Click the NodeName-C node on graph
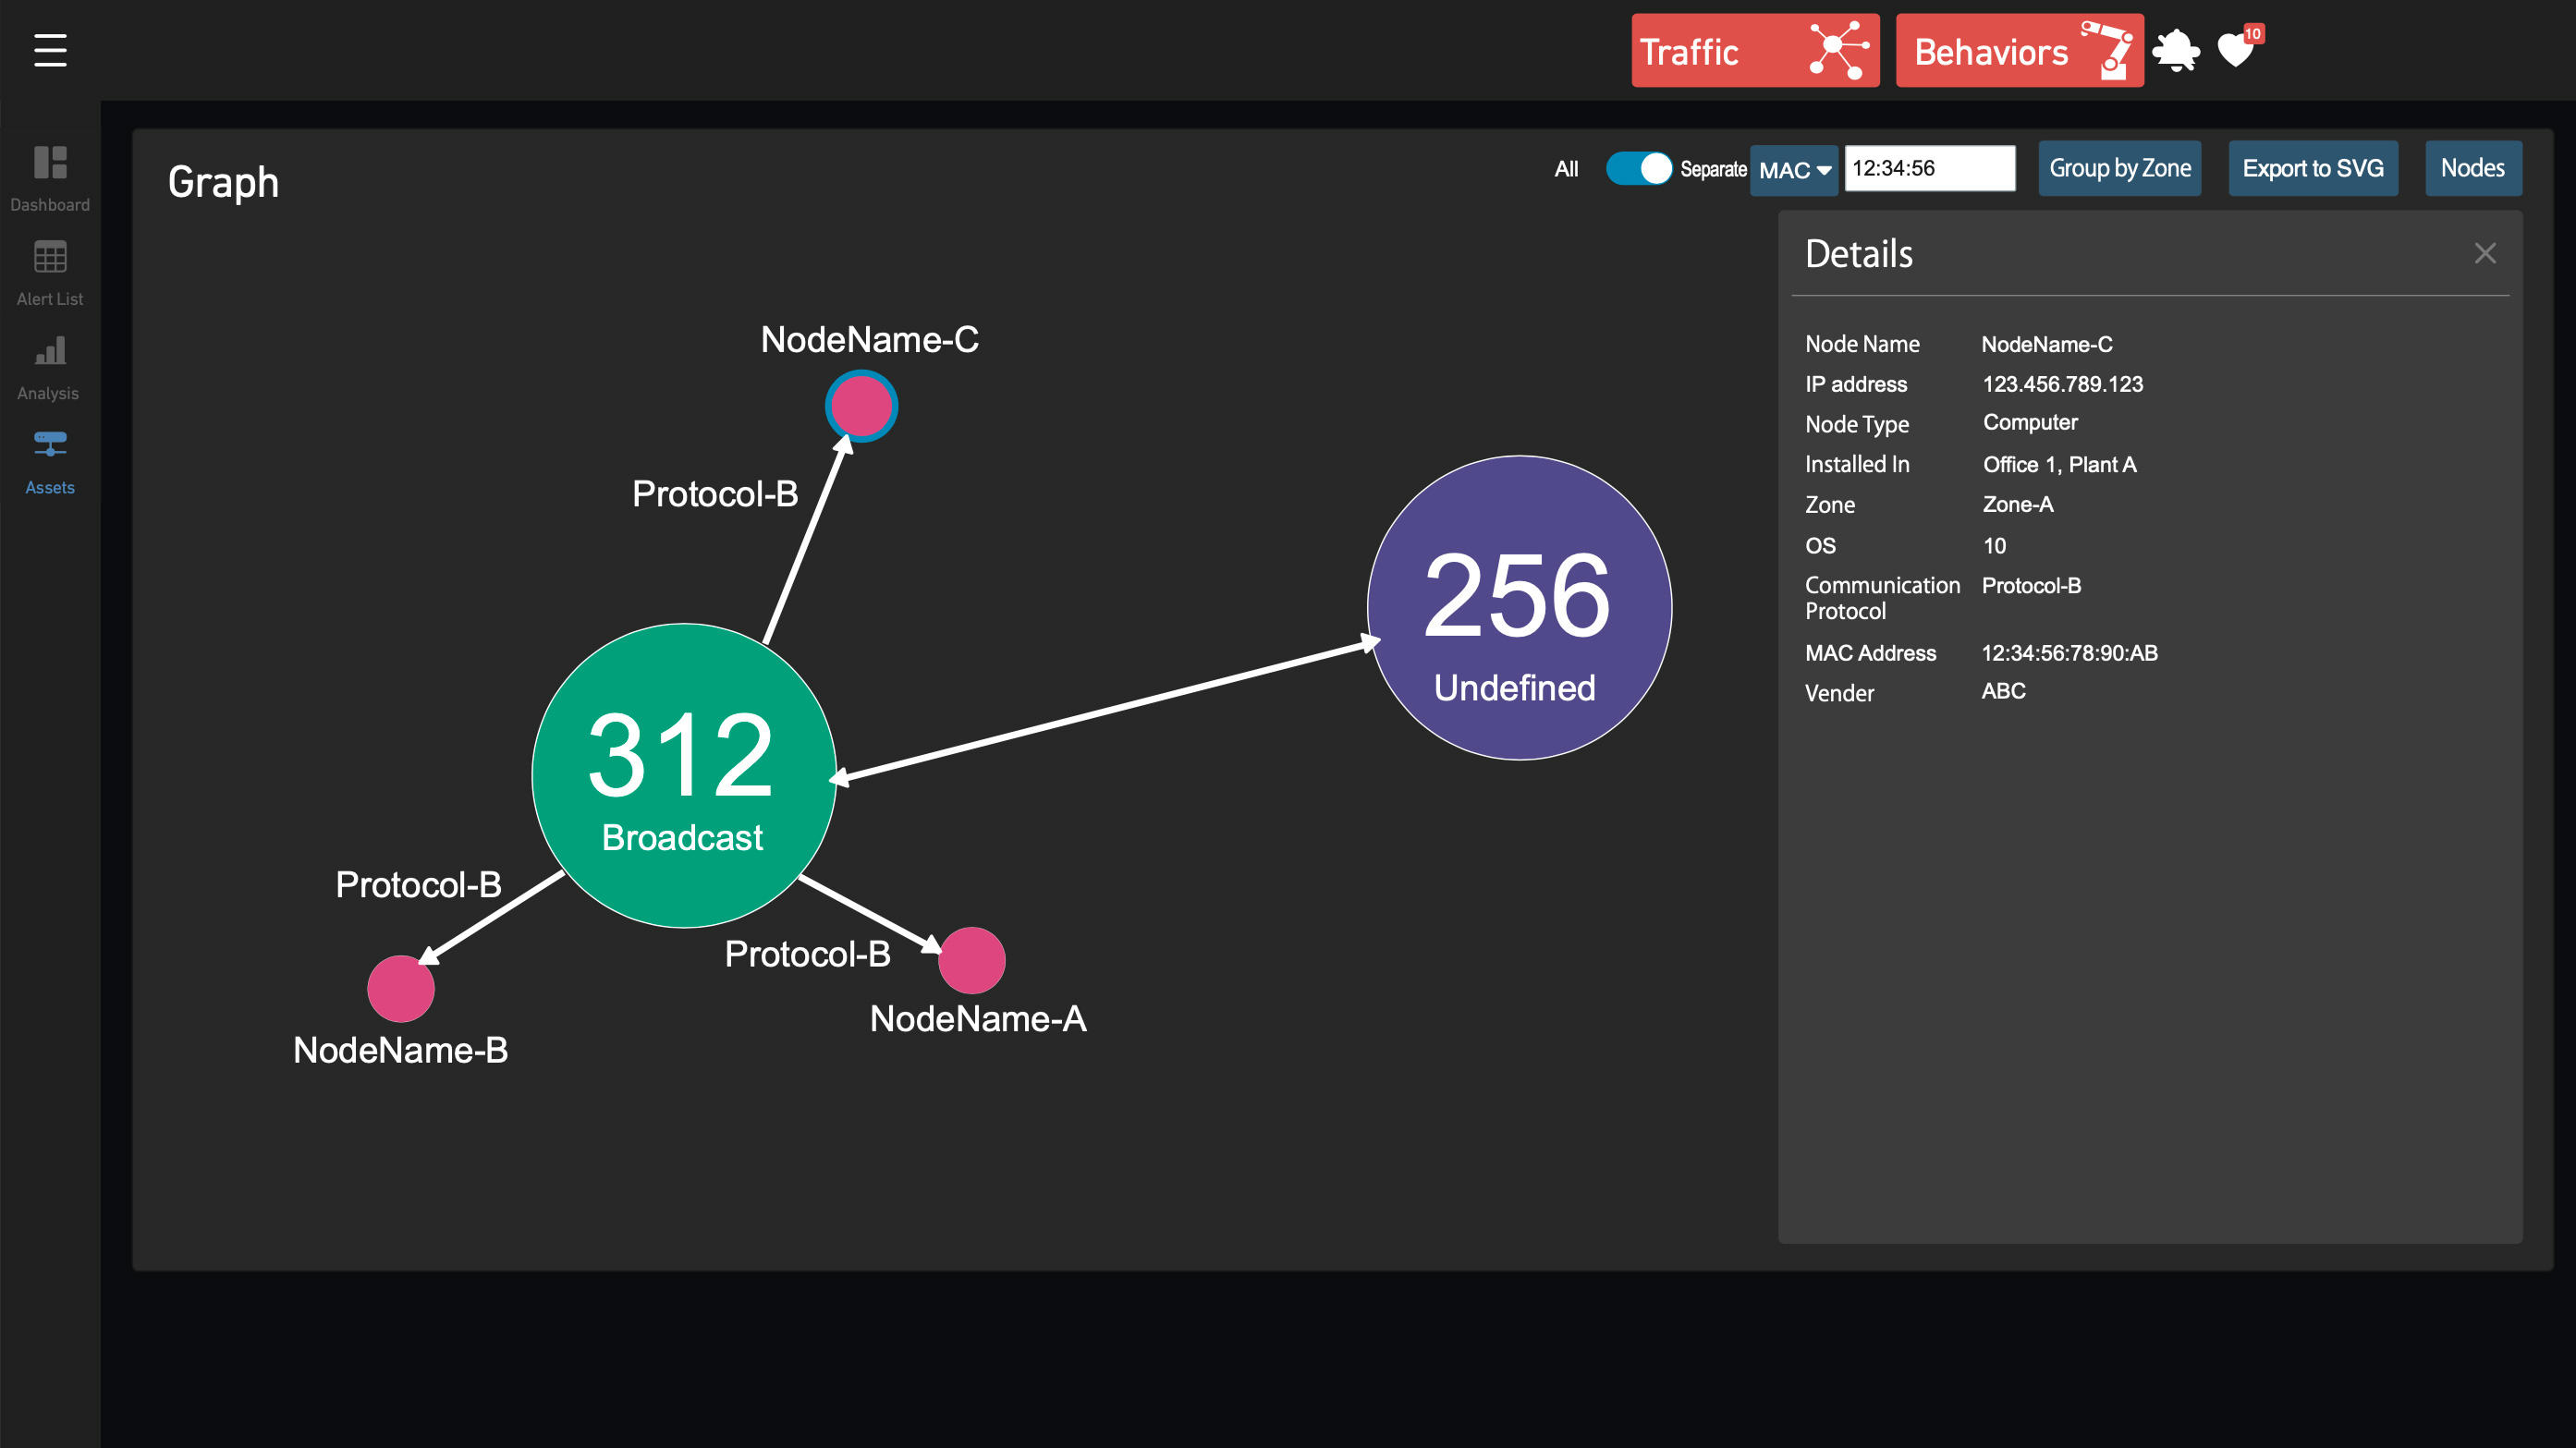 click(861, 407)
